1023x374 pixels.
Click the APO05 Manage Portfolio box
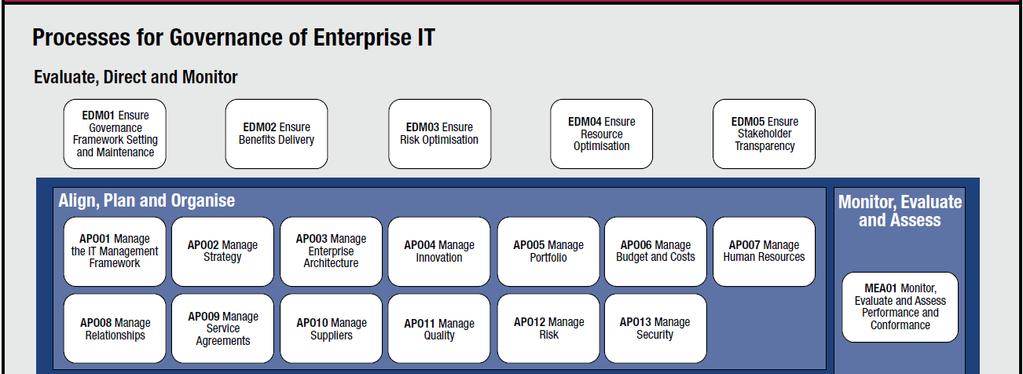(x=548, y=251)
